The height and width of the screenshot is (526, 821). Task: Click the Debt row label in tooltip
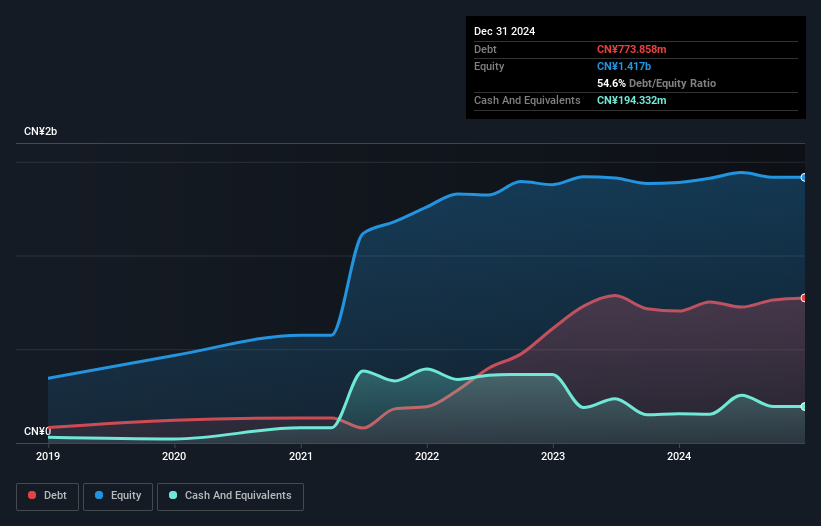[x=485, y=49]
